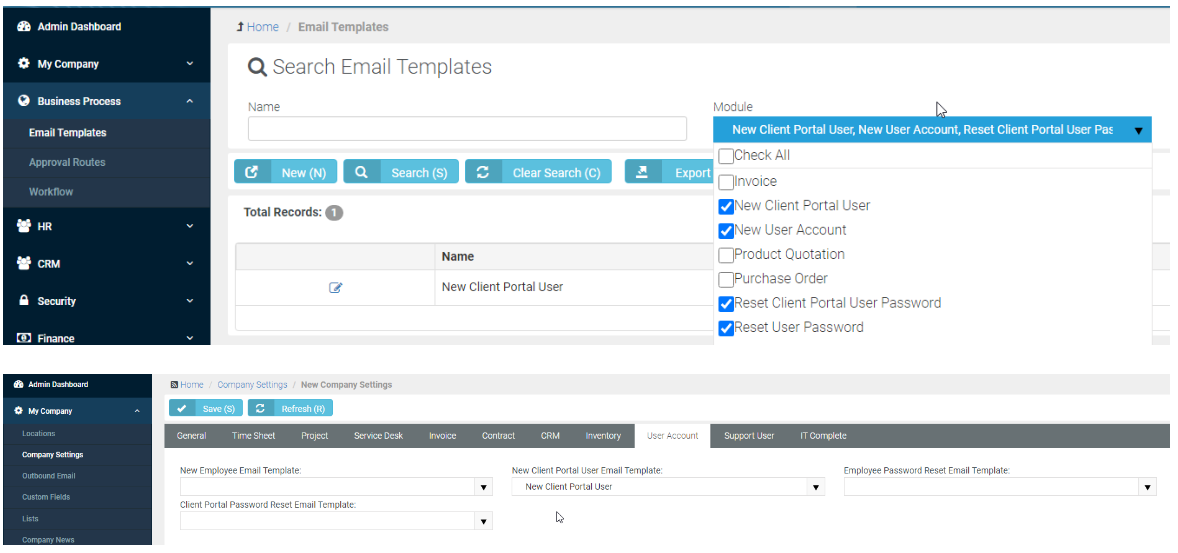The width and height of the screenshot is (1178, 553).
Task: Enable the Invoice module checkbox
Action: point(726,182)
